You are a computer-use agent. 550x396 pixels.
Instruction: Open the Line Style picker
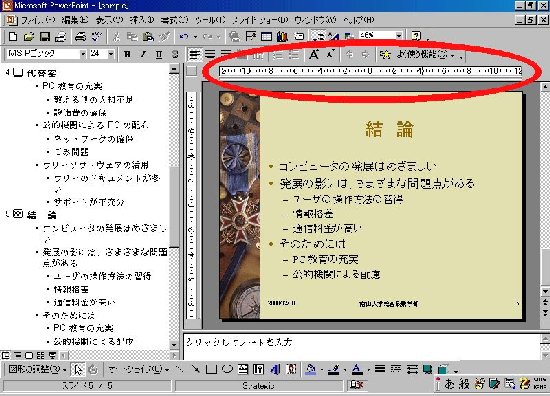380,369
